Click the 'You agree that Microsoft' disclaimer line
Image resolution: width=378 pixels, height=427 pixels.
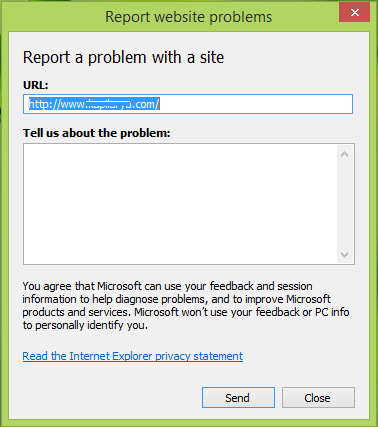(x=167, y=286)
